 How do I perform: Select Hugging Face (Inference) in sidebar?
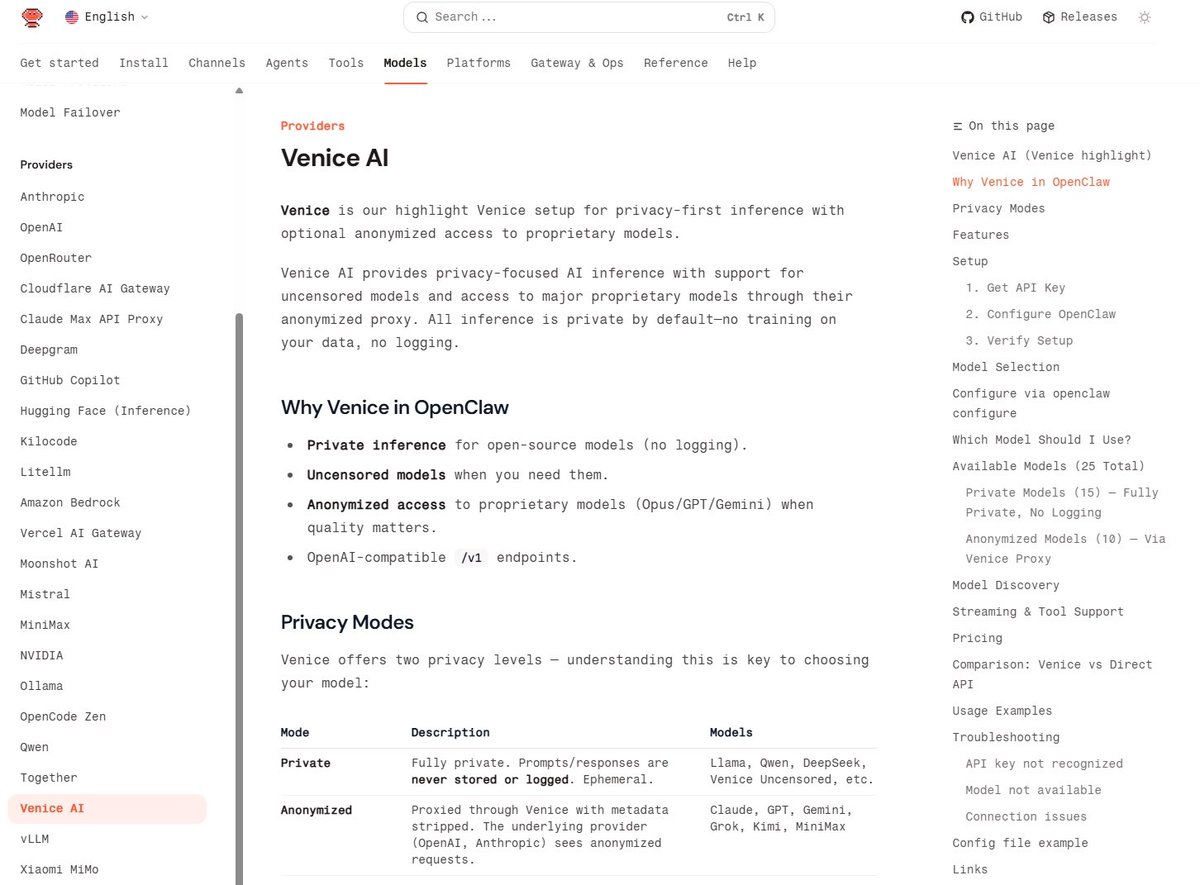[105, 411]
